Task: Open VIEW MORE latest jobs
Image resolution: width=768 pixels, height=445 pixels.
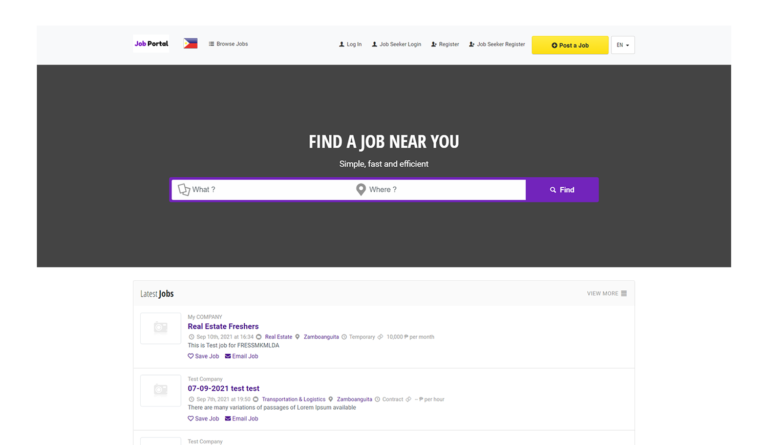Action: click(607, 294)
